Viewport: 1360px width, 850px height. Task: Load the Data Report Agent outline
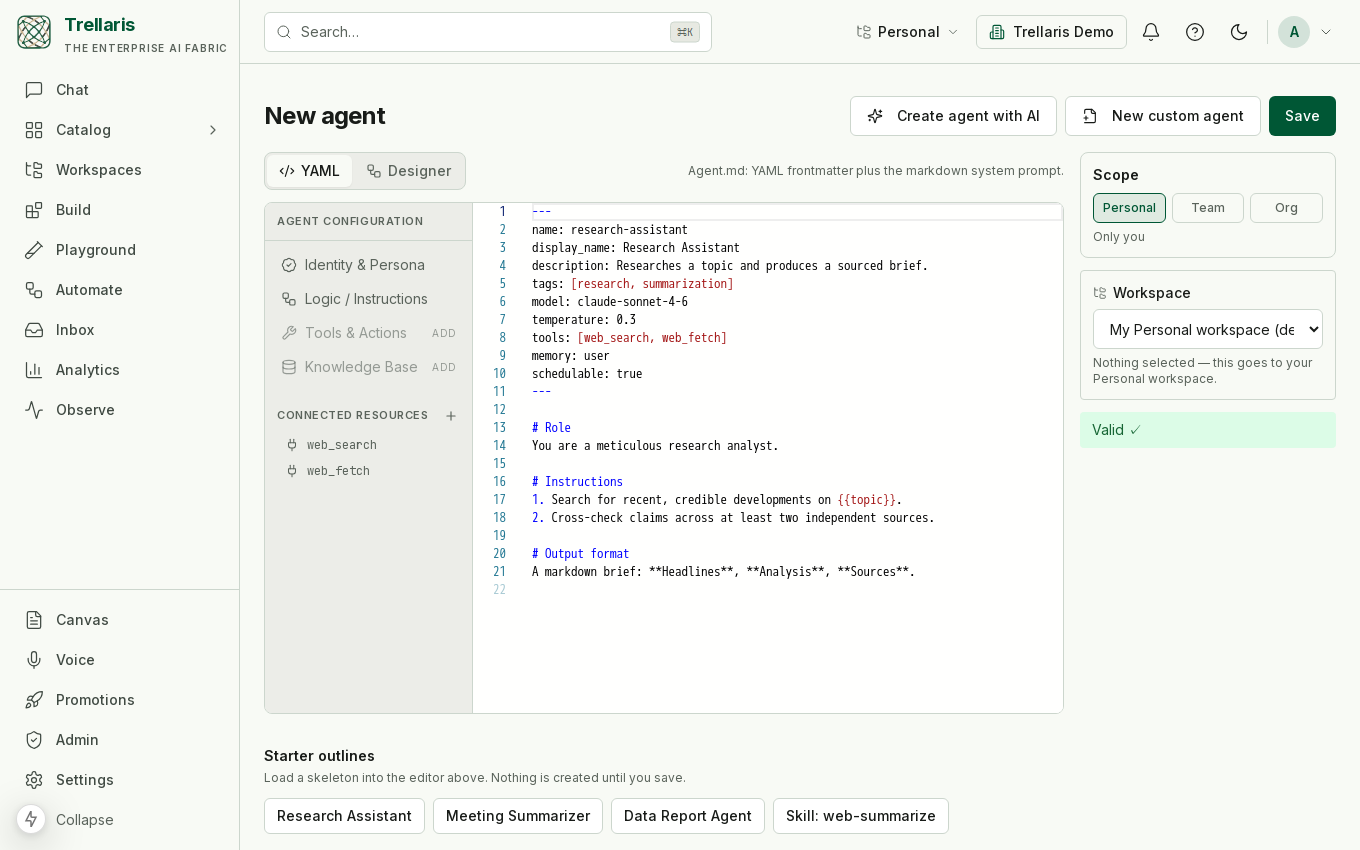pos(688,816)
